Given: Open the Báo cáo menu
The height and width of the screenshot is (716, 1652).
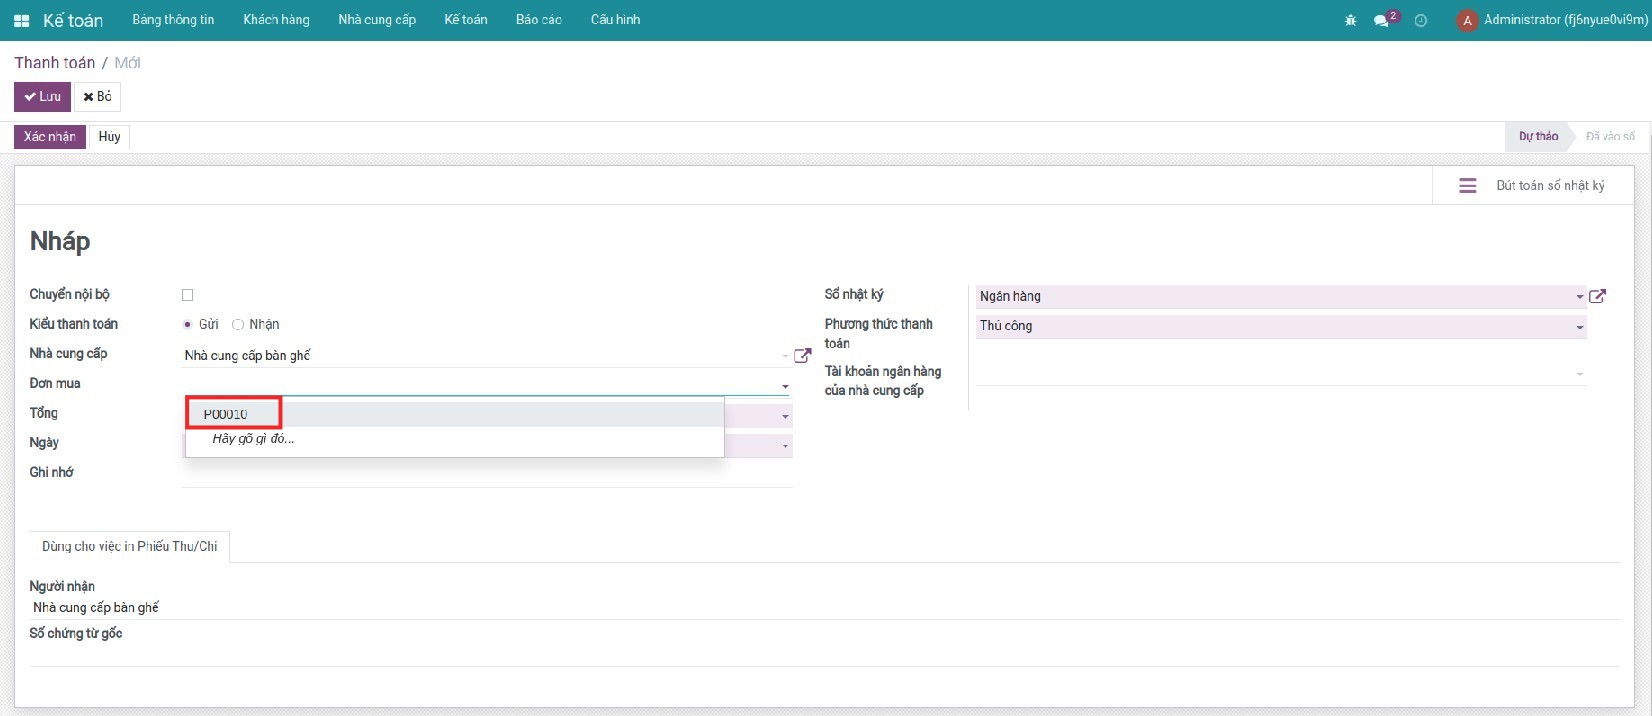Looking at the screenshot, I should pos(538,20).
